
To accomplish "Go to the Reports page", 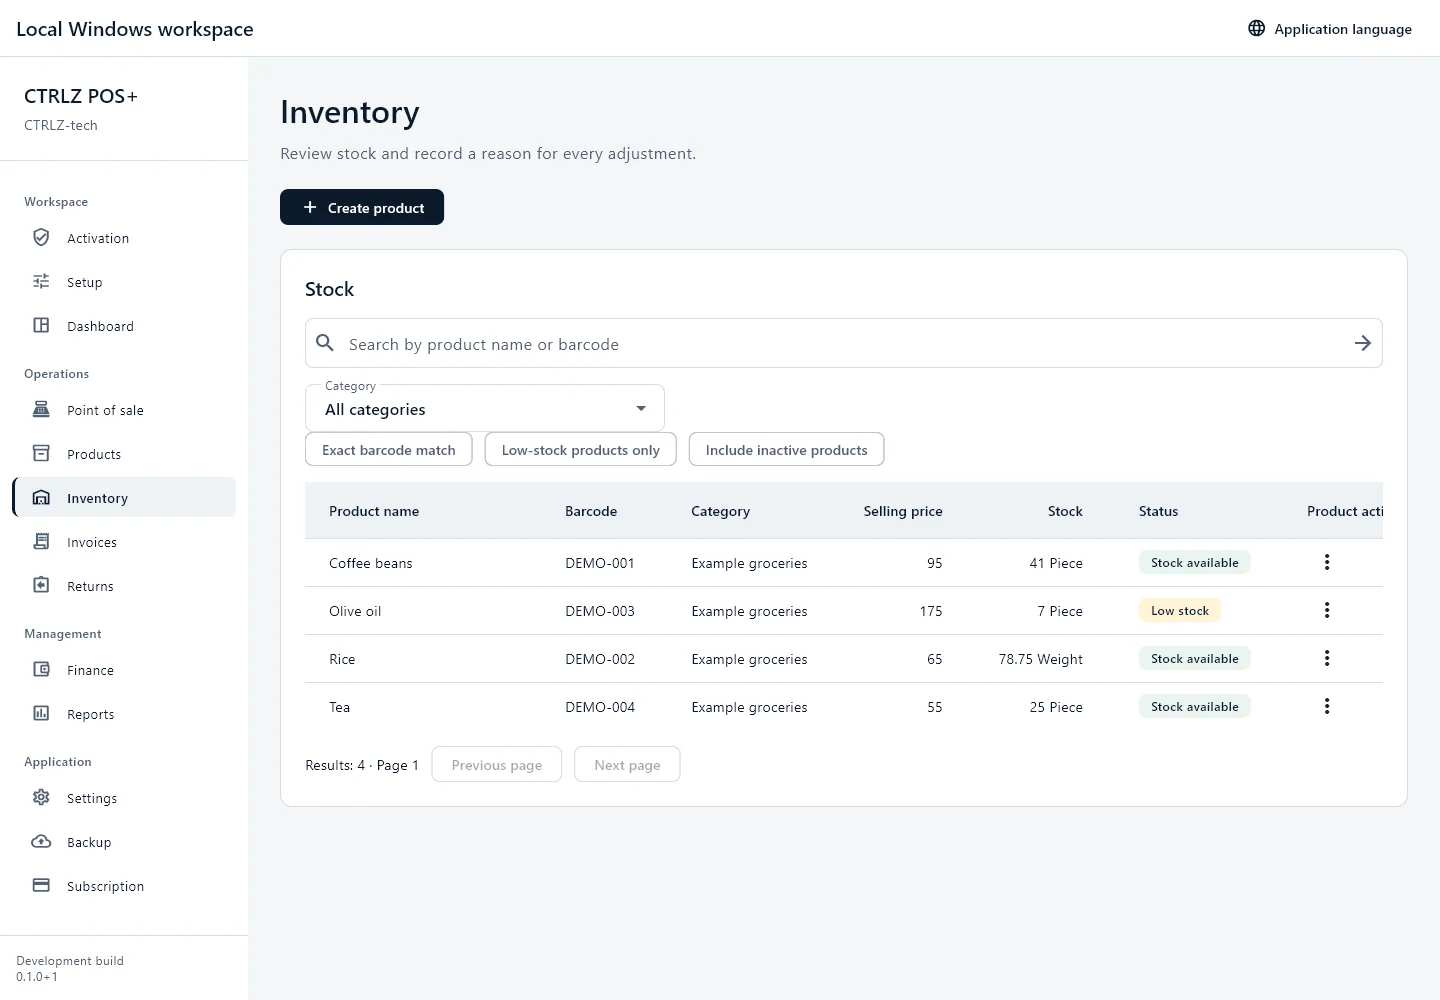I will point(124,714).
